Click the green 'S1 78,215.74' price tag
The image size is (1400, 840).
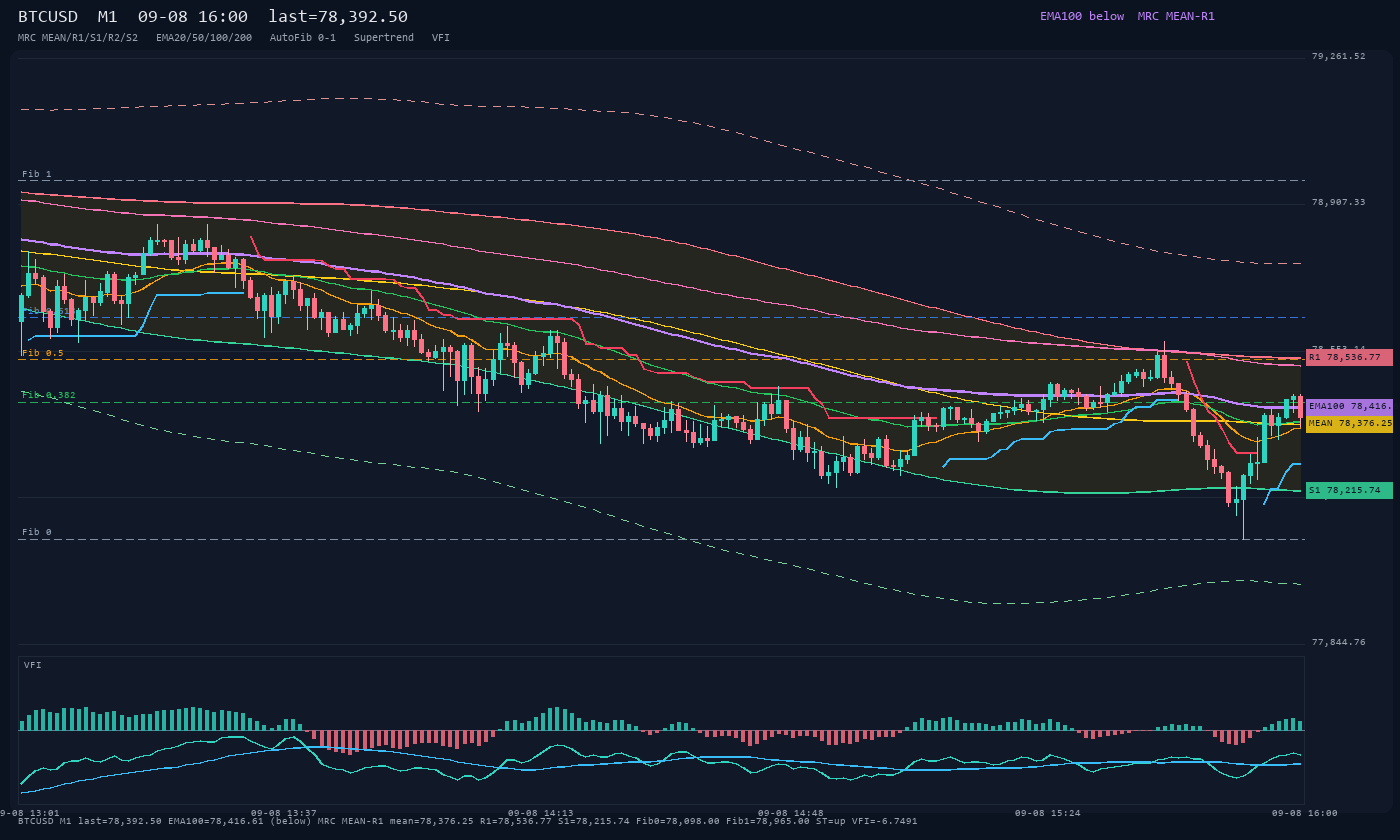click(1349, 490)
